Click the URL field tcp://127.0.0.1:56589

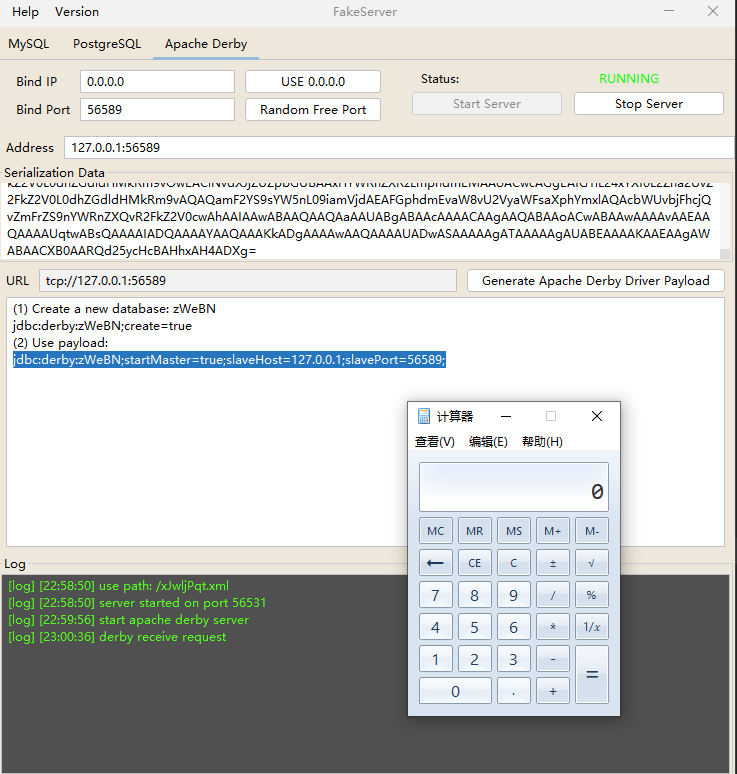(x=248, y=280)
